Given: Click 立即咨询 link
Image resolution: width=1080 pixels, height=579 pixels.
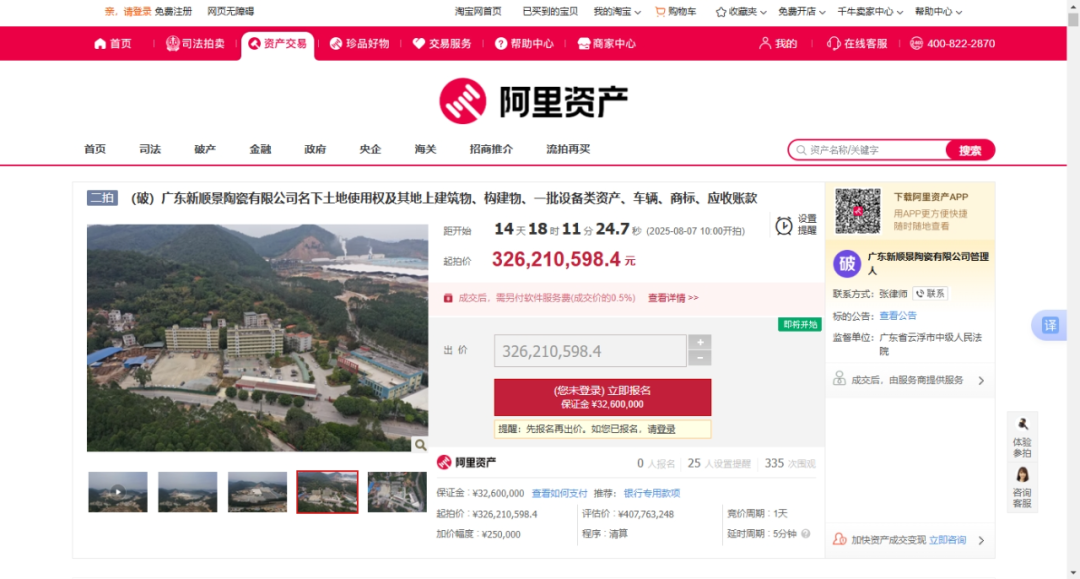Looking at the screenshot, I should click(947, 540).
